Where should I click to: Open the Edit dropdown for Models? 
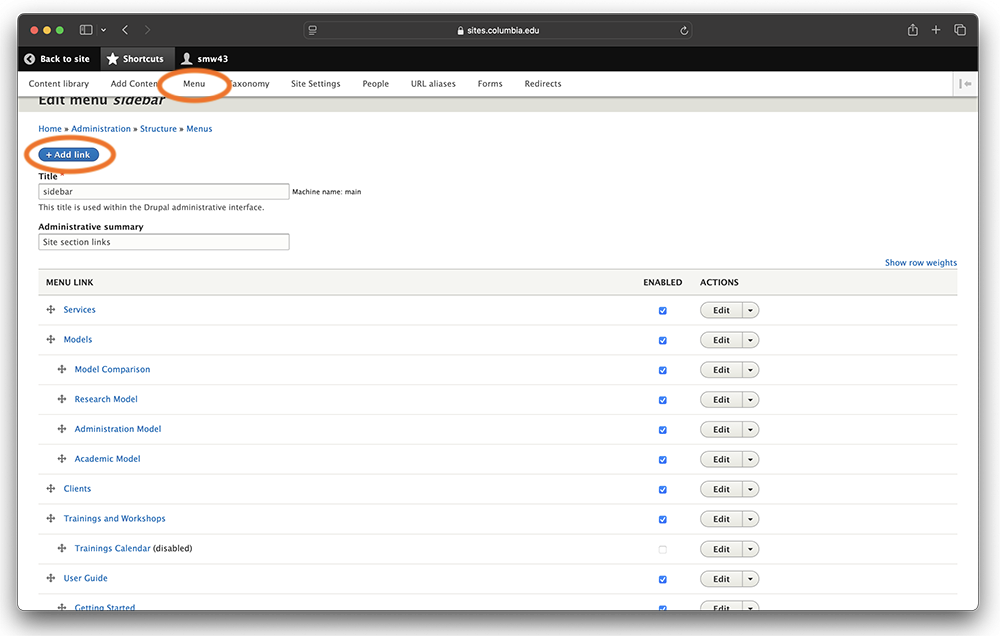(x=750, y=340)
